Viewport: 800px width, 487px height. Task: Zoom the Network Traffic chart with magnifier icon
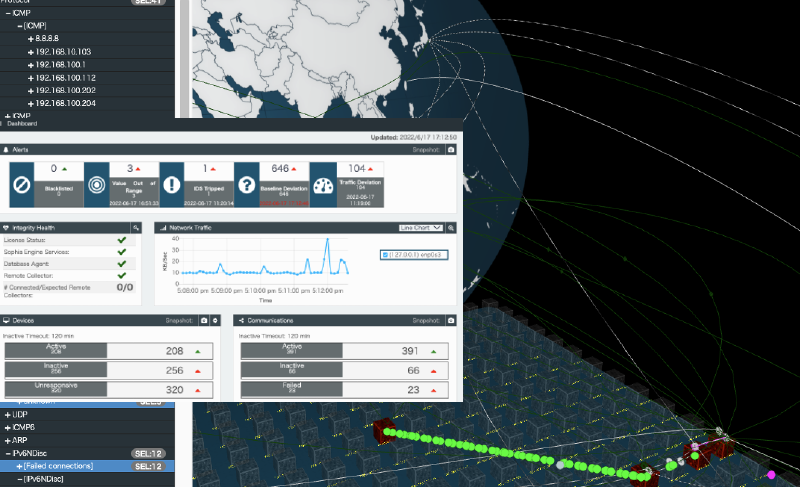[x=451, y=228]
